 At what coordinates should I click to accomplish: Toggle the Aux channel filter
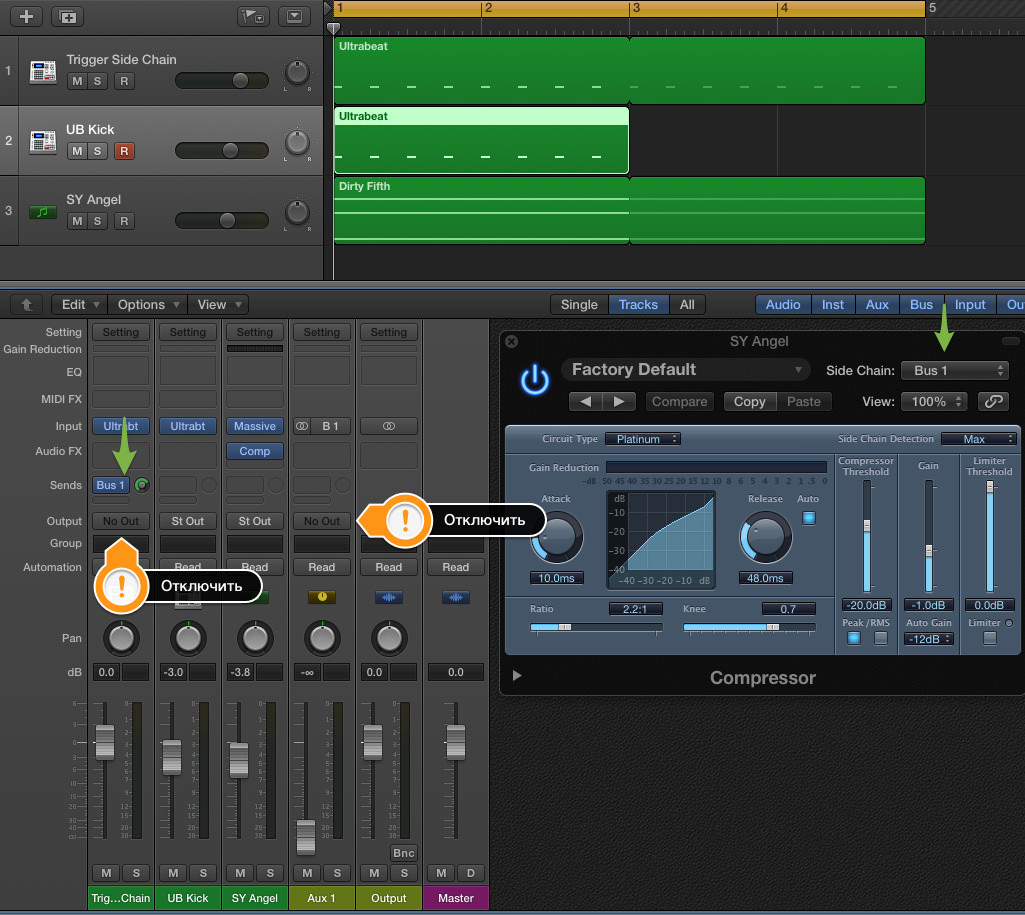[x=877, y=305]
